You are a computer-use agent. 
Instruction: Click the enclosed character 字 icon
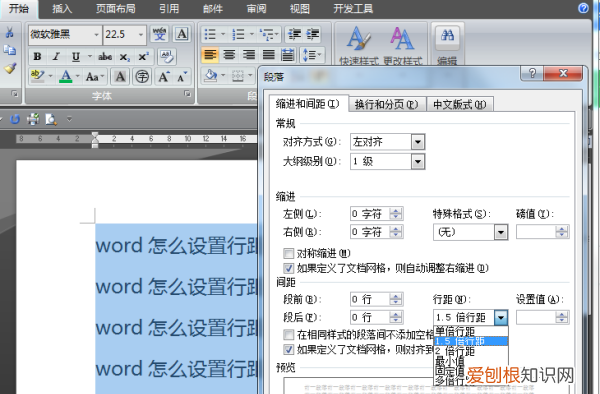(142, 77)
